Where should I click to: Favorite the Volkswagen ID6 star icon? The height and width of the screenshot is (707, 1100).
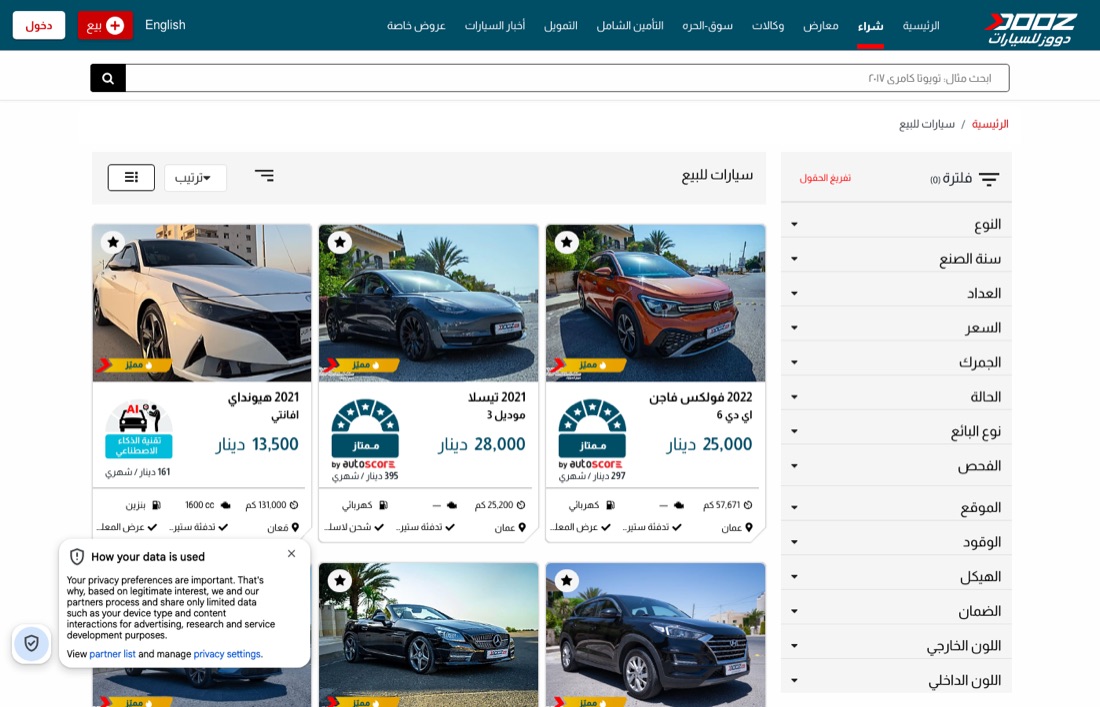click(x=567, y=243)
